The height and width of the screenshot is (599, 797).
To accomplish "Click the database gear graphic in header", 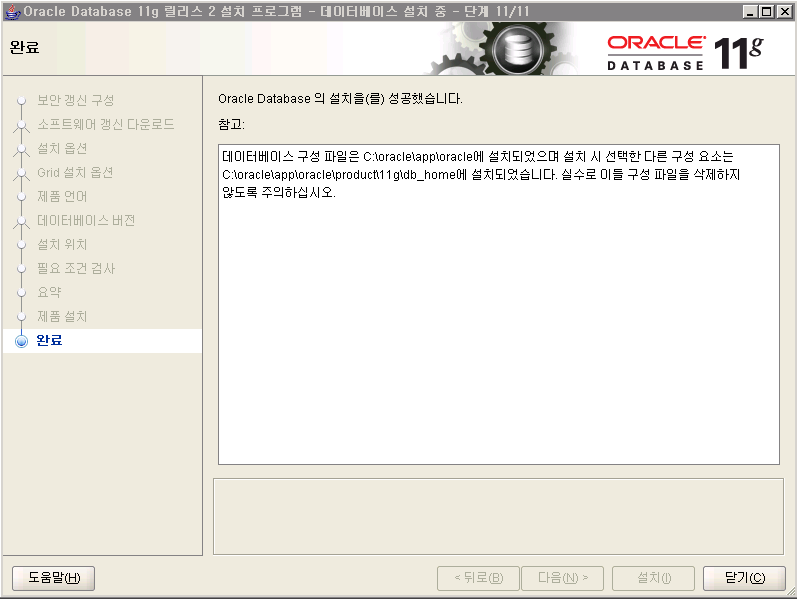I will 516,49.
